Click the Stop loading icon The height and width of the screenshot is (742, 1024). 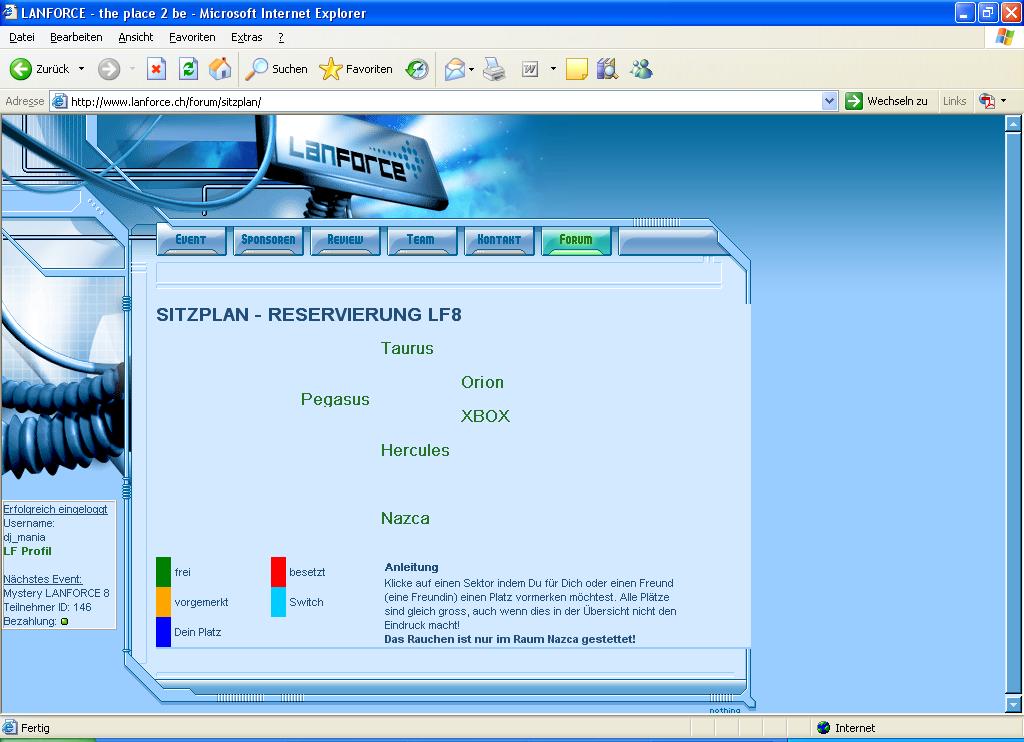(156, 69)
